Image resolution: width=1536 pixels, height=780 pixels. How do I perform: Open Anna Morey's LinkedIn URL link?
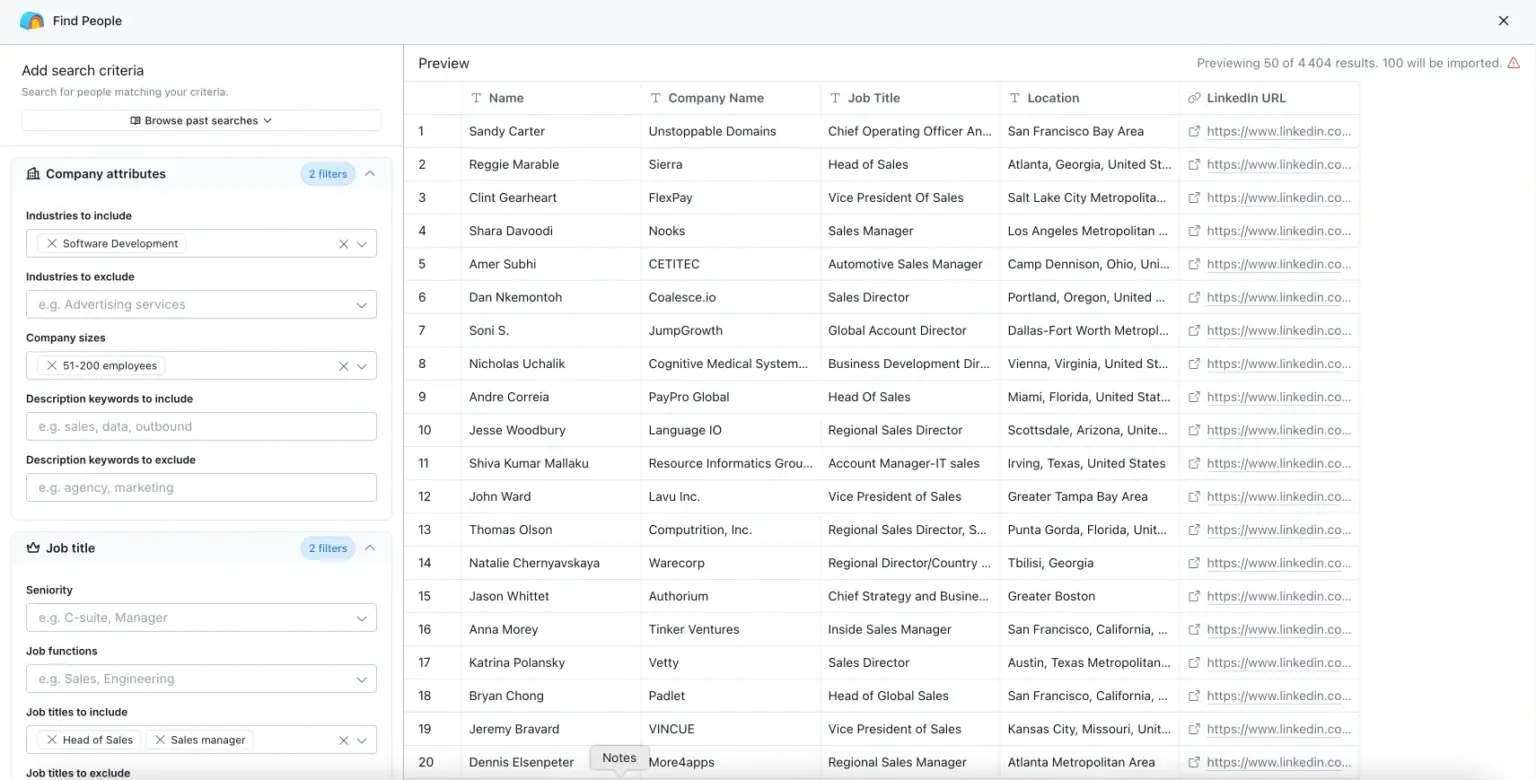click(x=1279, y=630)
